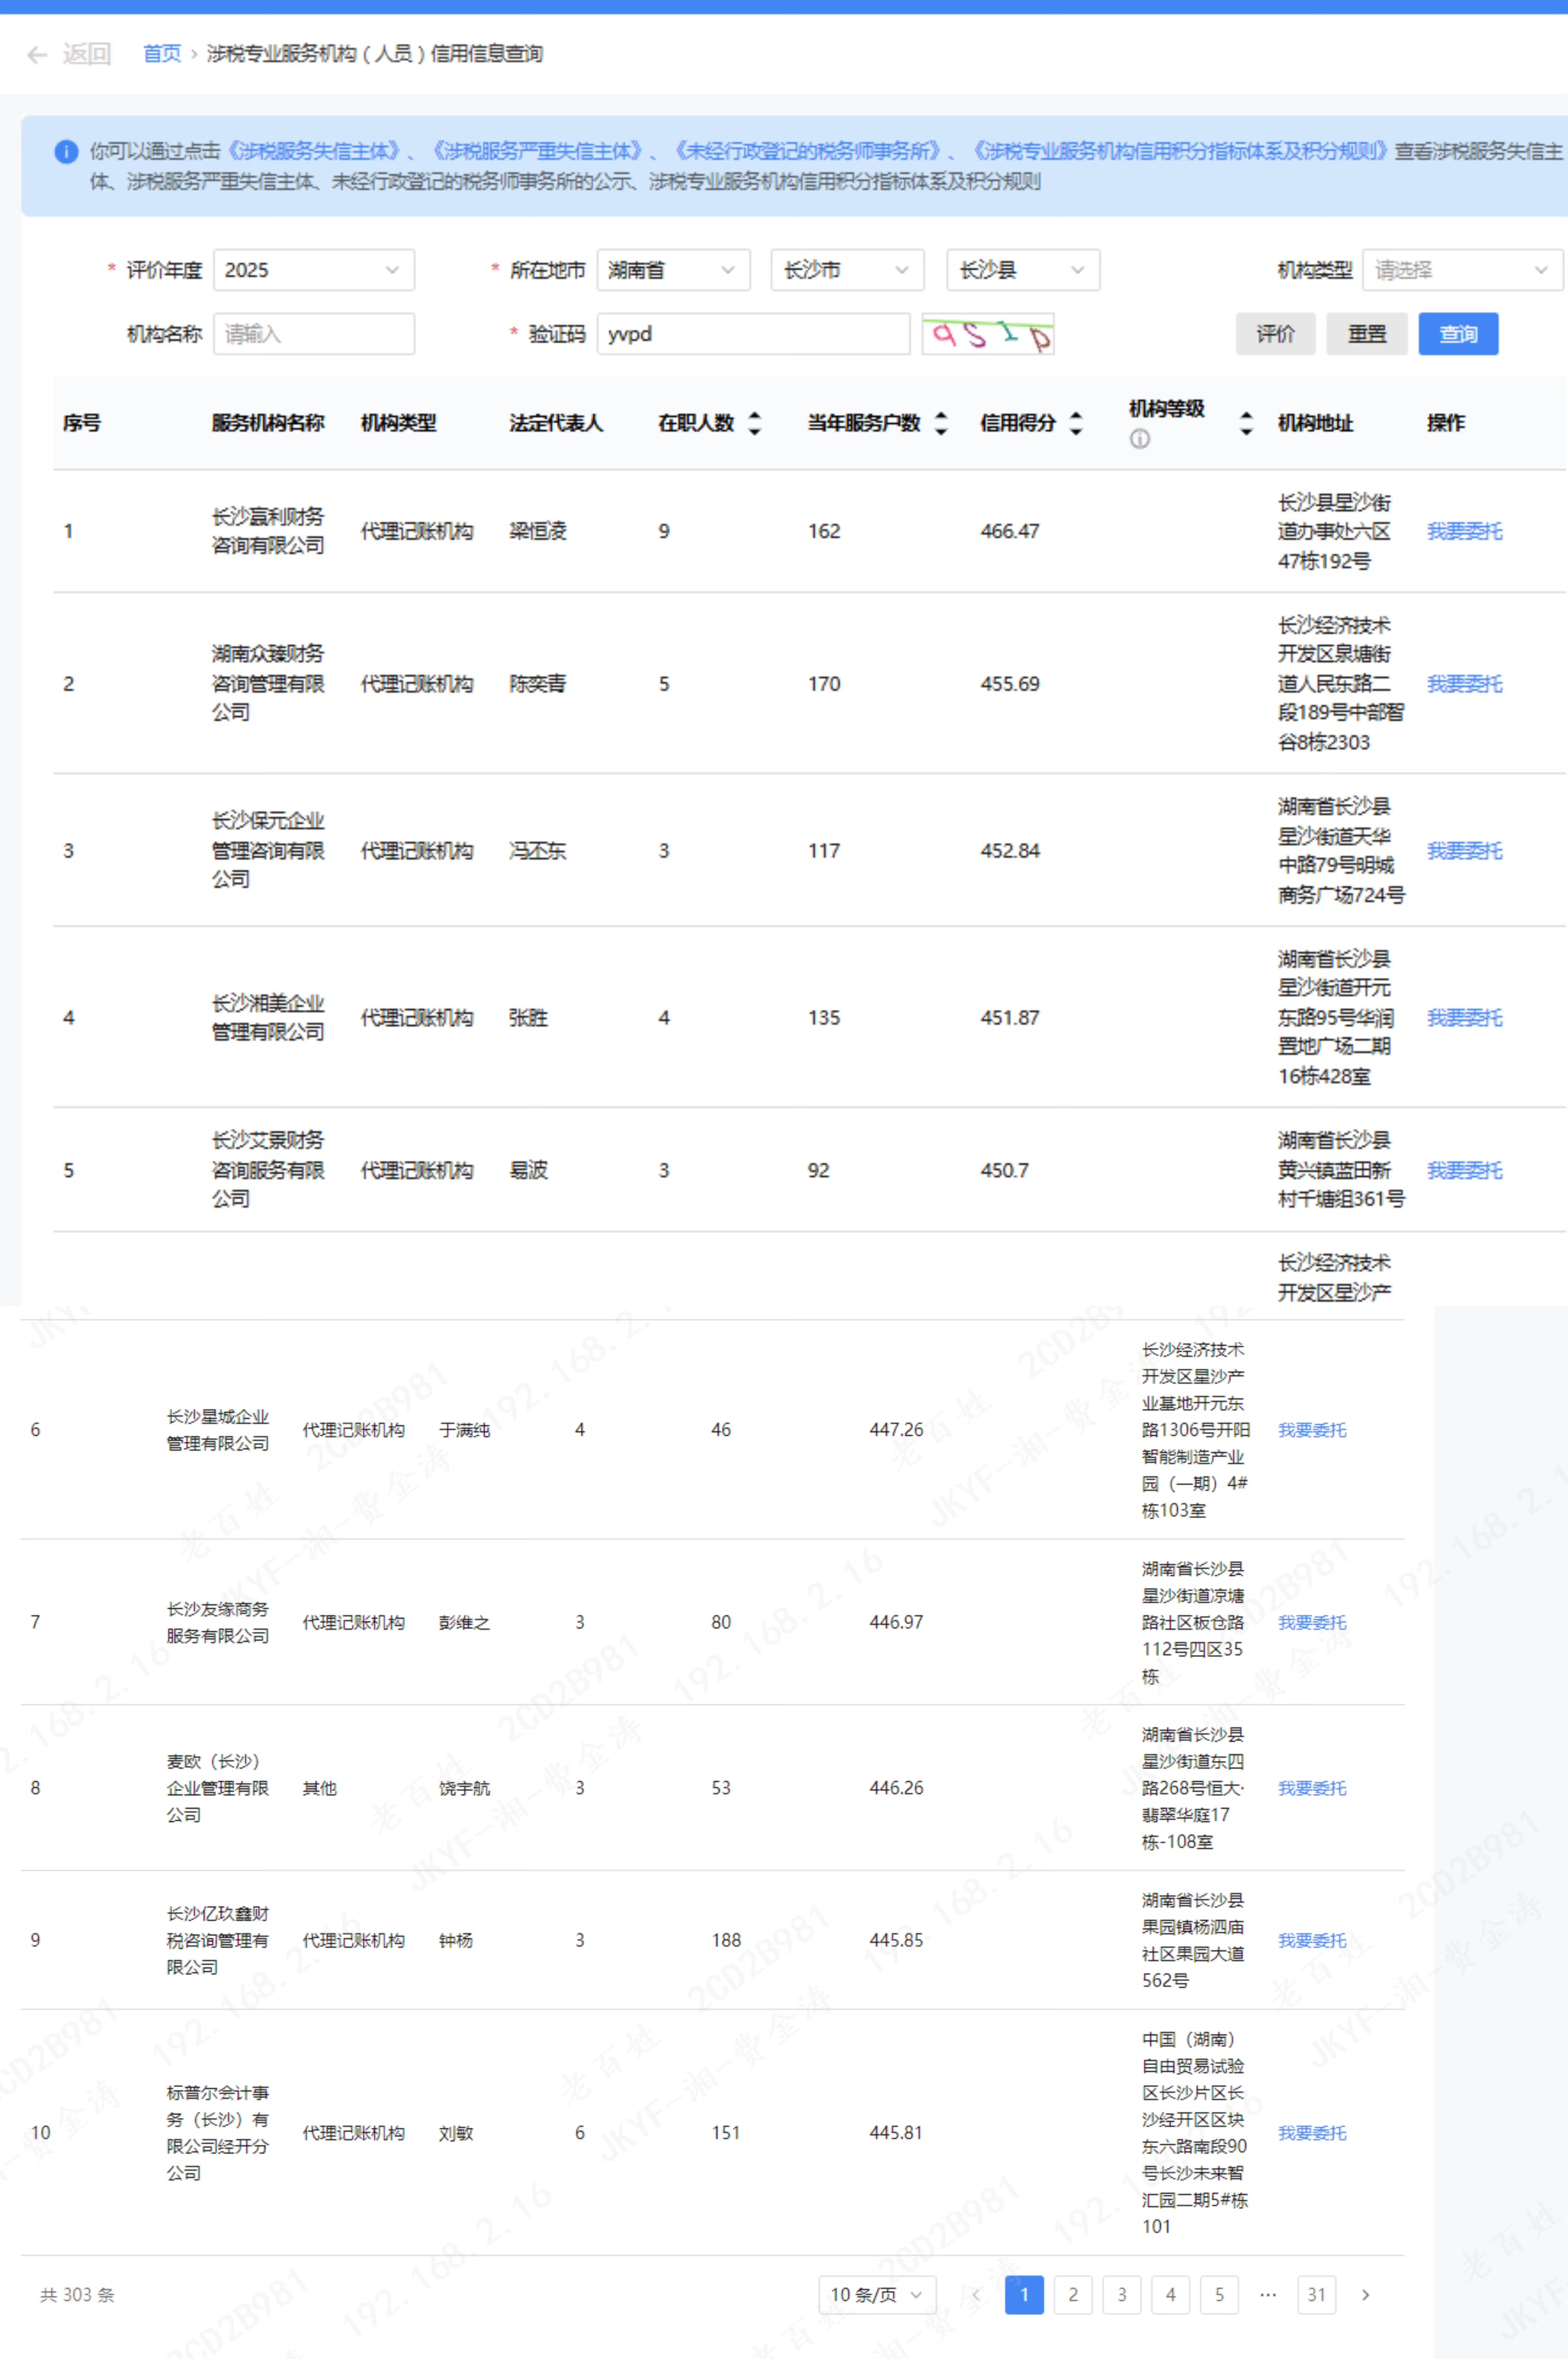Focus the 机构名称 input field
This screenshot has height=2359, width=1568.
pyautogui.click(x=313, y=334)
